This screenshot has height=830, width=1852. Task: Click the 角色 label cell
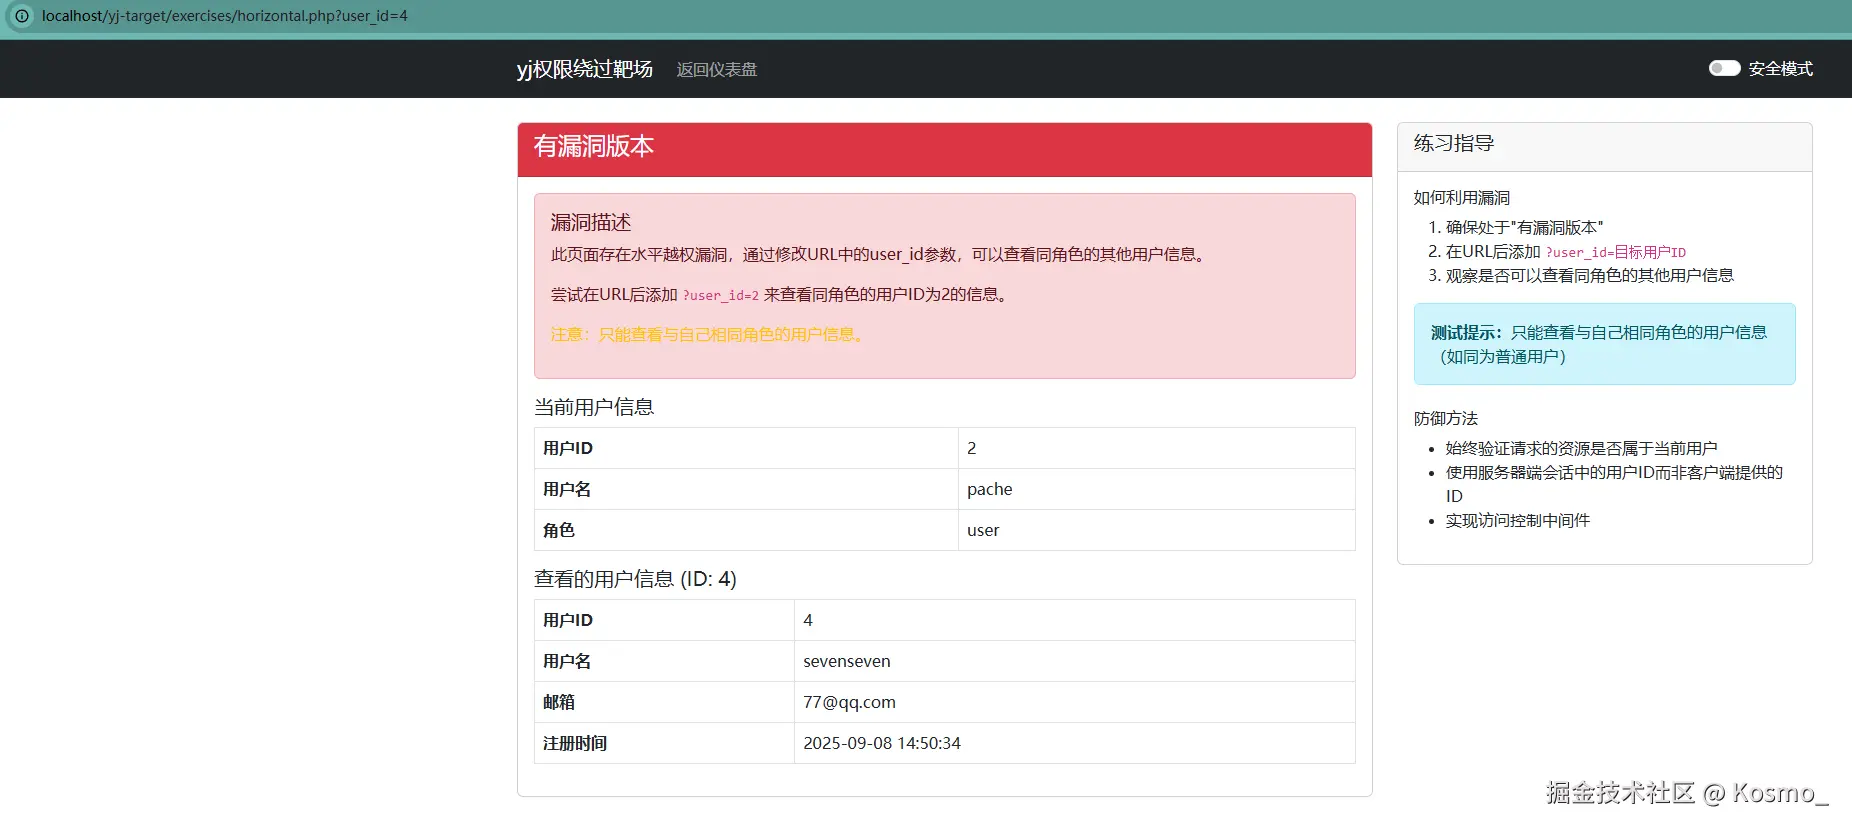(746, 530)
